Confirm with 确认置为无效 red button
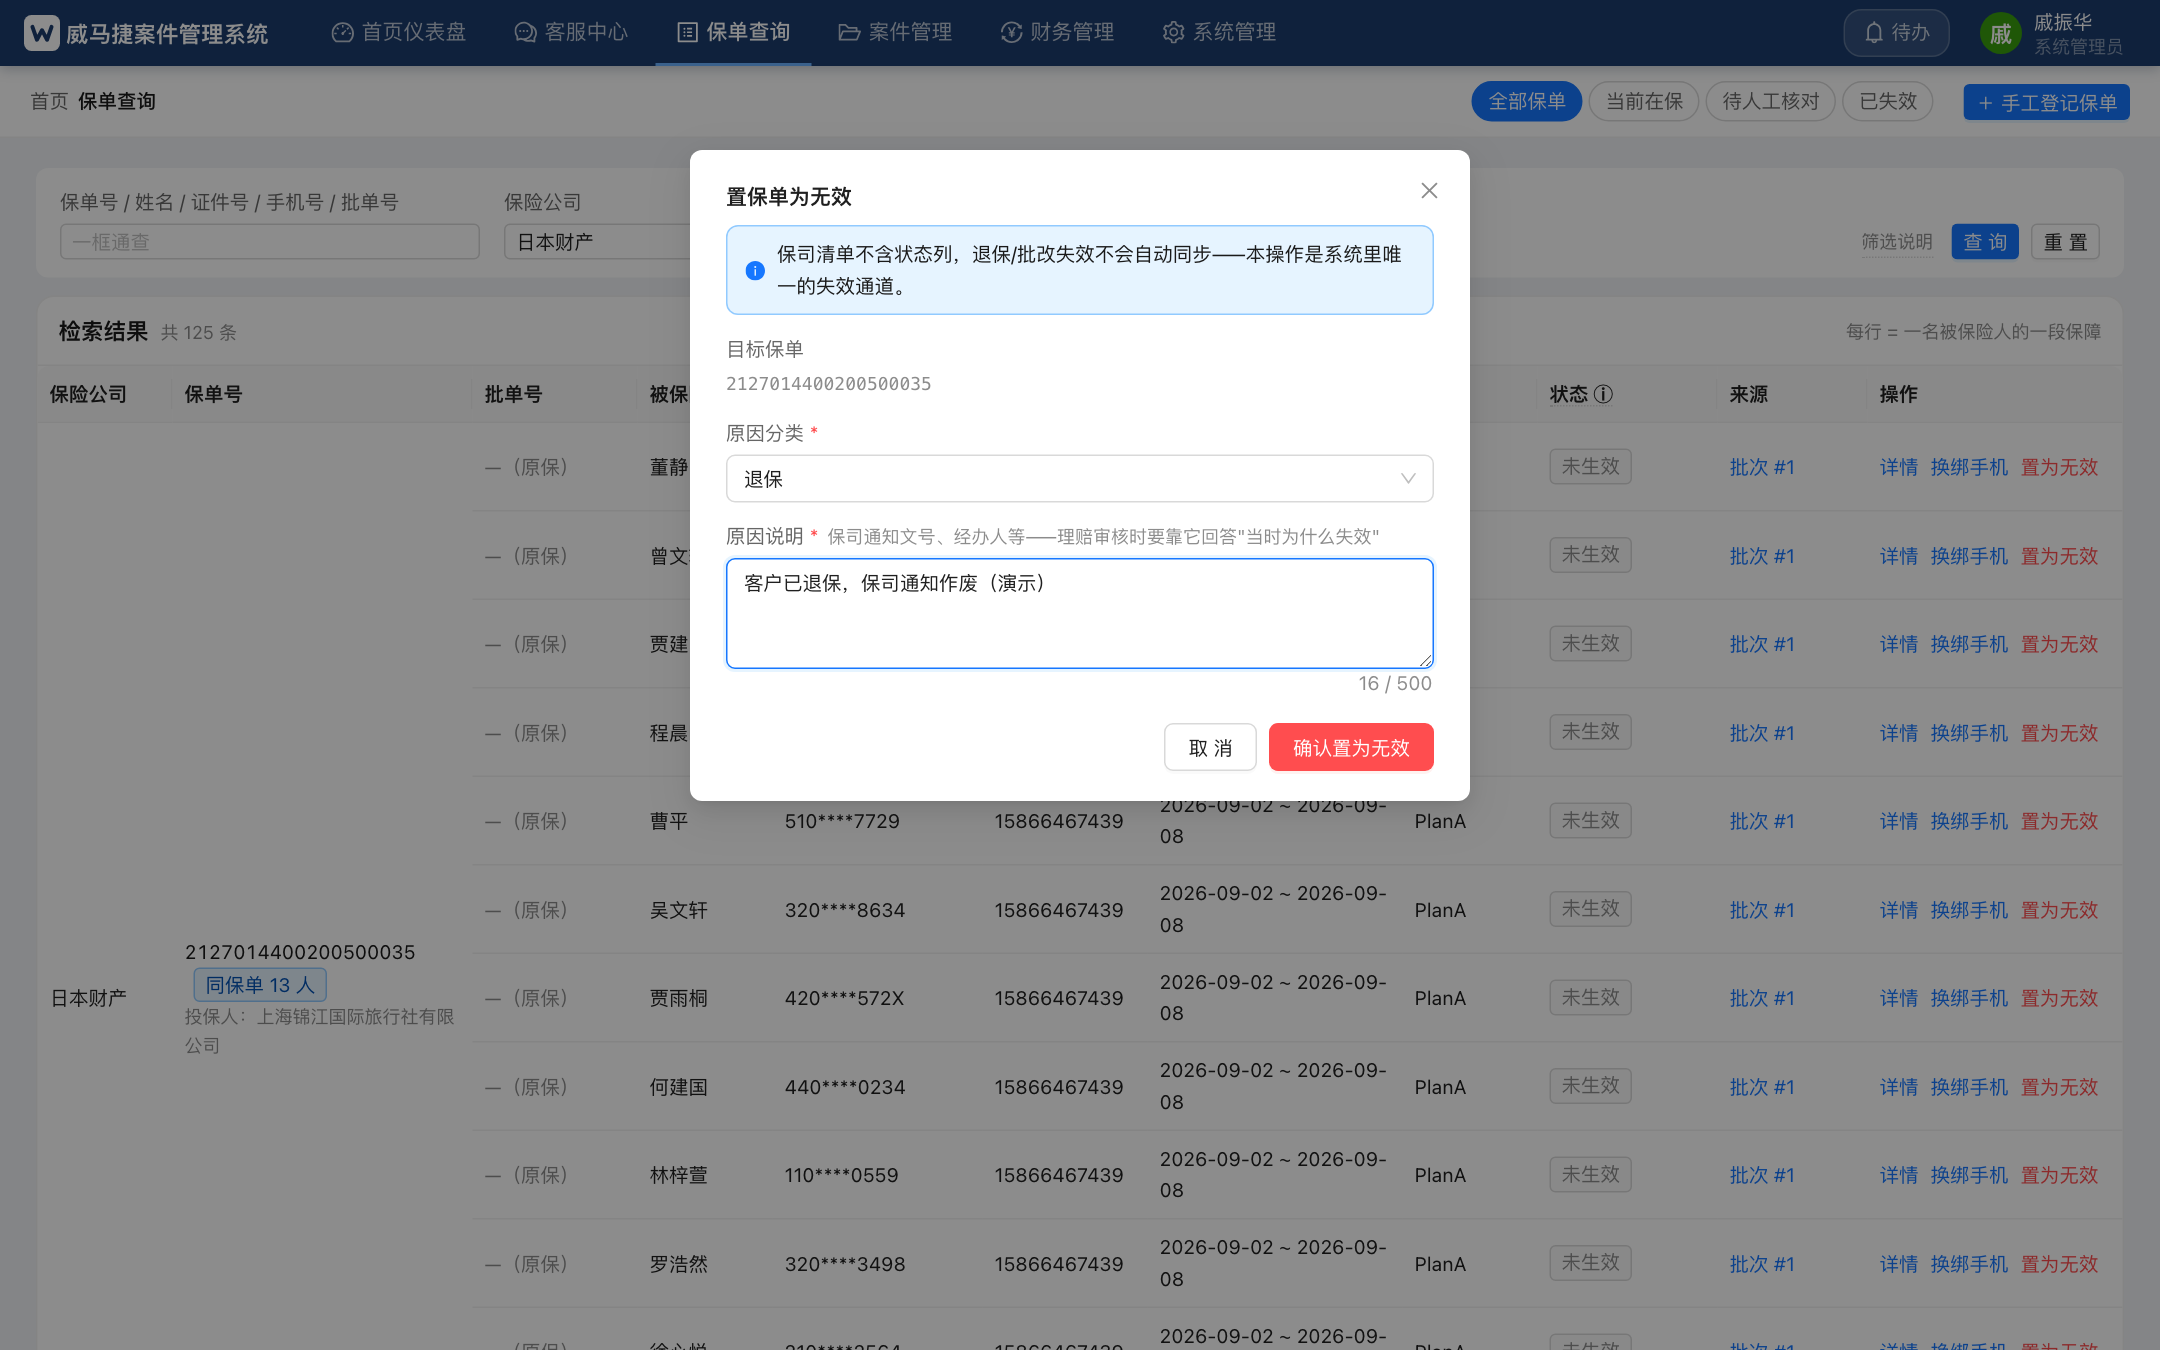This screenshot has height=1350, width=2160. [1351, 747]
